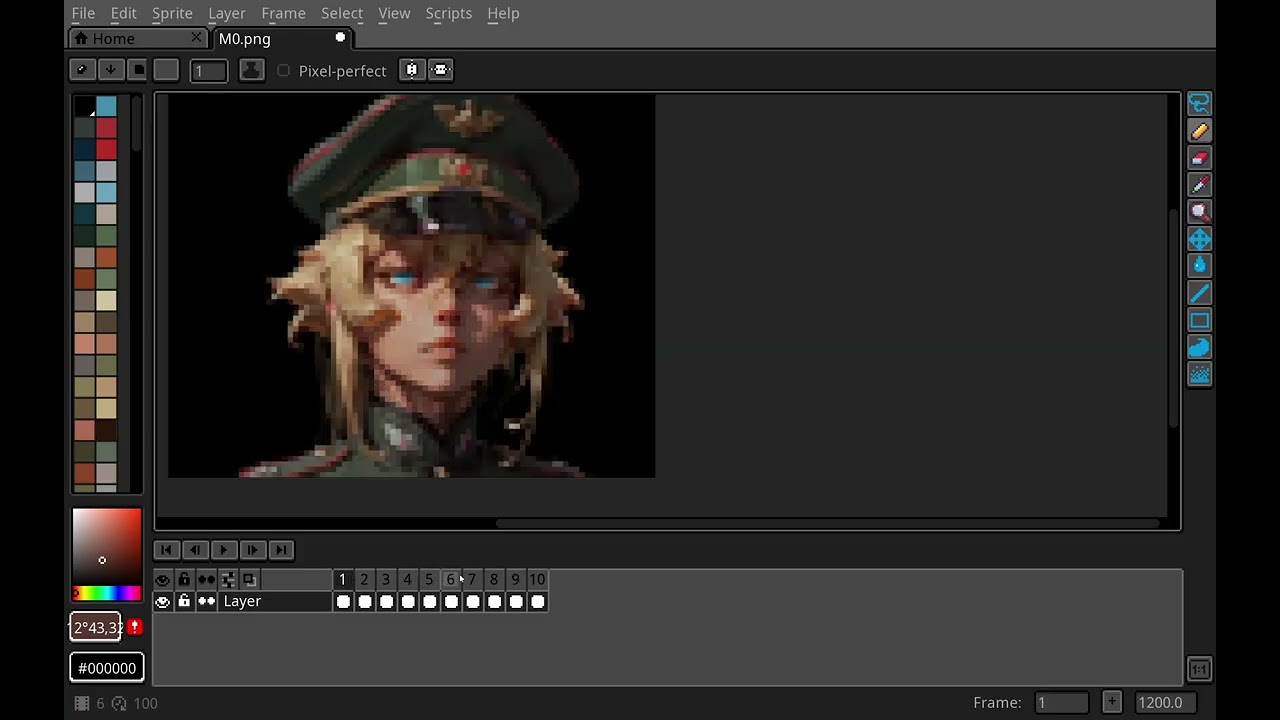The image size is (1280, 720).
Task: Open the File menu
Action: [x=83, y=13]
